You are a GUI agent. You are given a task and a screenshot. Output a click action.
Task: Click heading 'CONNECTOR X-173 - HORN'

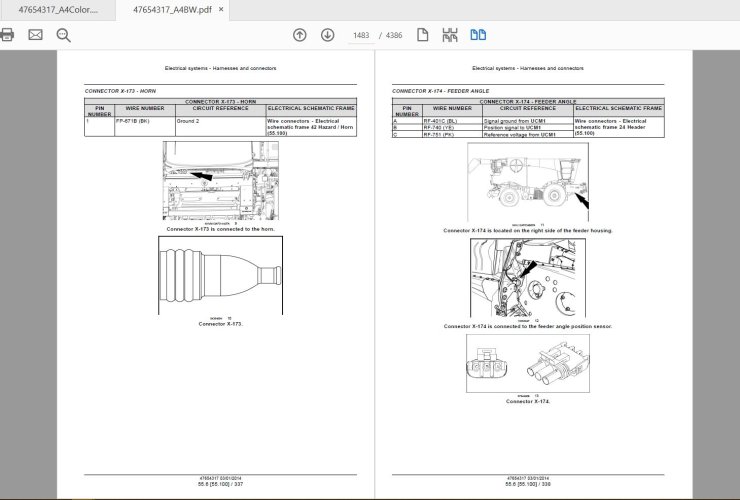pyautogui.click(x=120, y=91)
